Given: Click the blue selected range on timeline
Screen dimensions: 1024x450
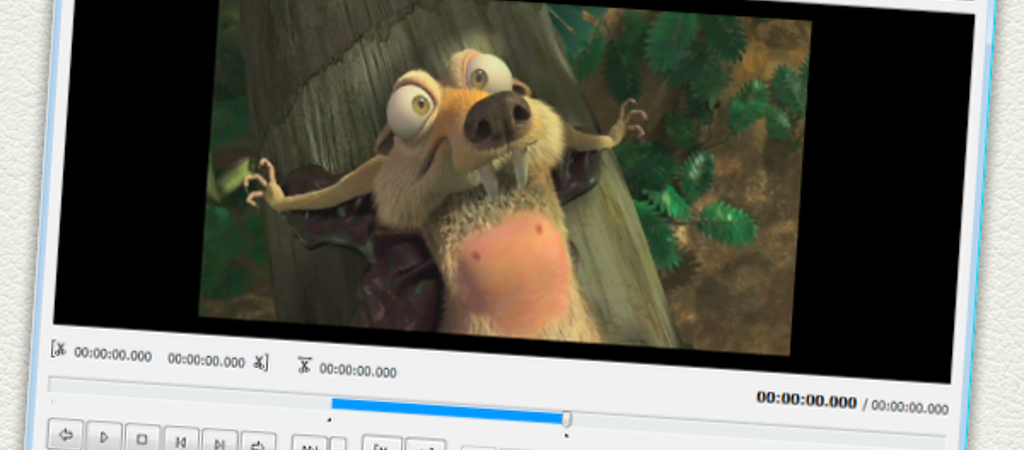Looking at the screenshot, I should [448, 411].
